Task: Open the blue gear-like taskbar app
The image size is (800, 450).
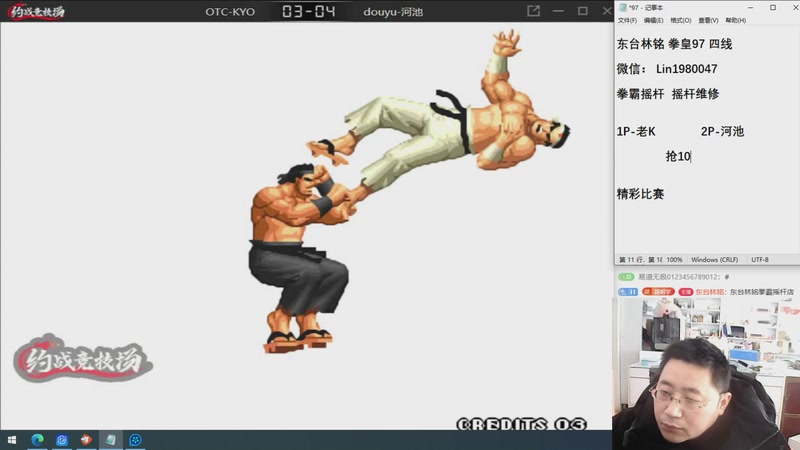Action: [x=135, y=440]
